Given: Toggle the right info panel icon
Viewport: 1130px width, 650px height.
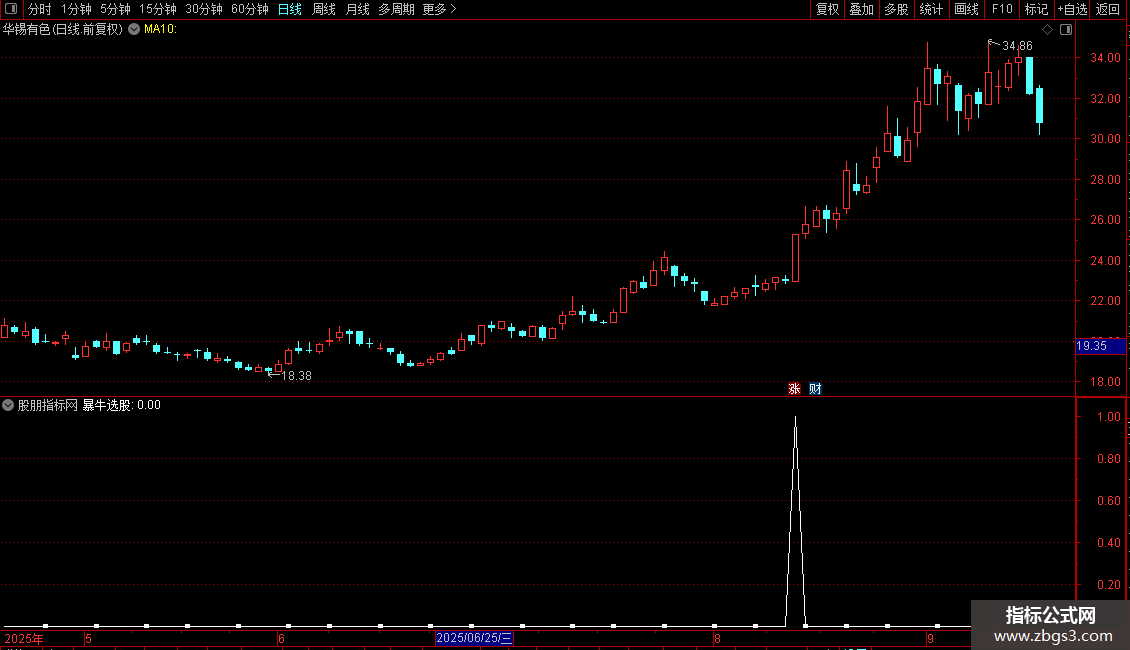Looking at the screenshot, I should pyautogui.click(x=1066, y=30).
